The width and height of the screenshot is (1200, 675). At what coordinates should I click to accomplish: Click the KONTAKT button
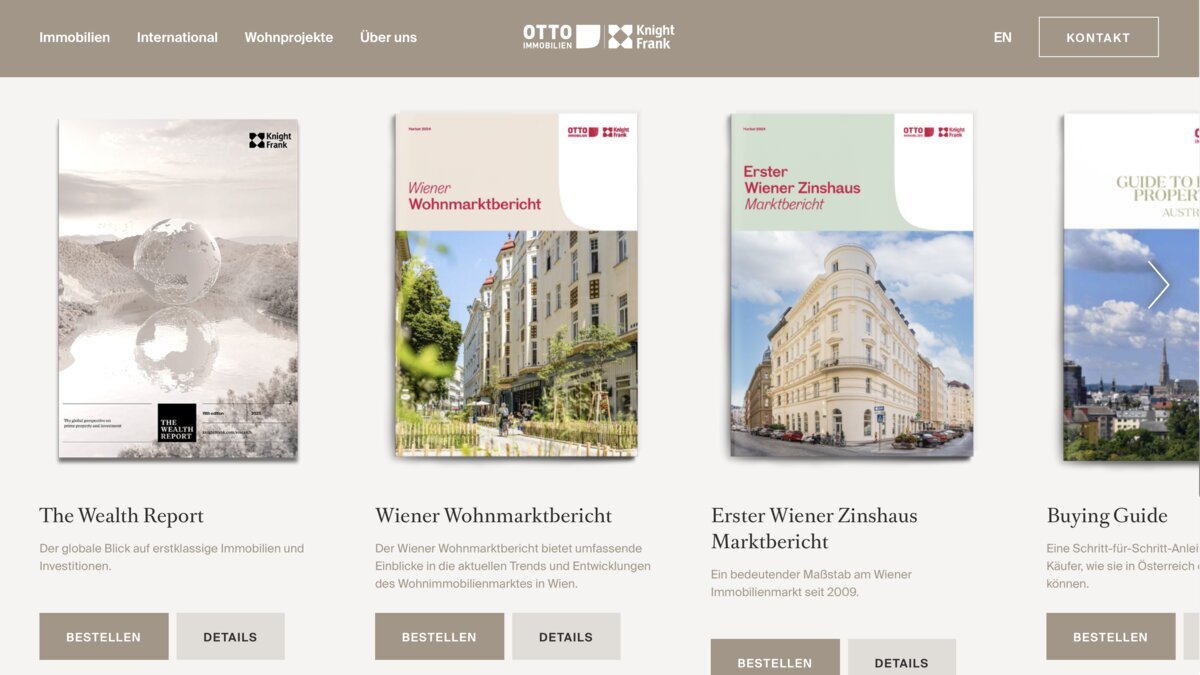pos(1098,37)
